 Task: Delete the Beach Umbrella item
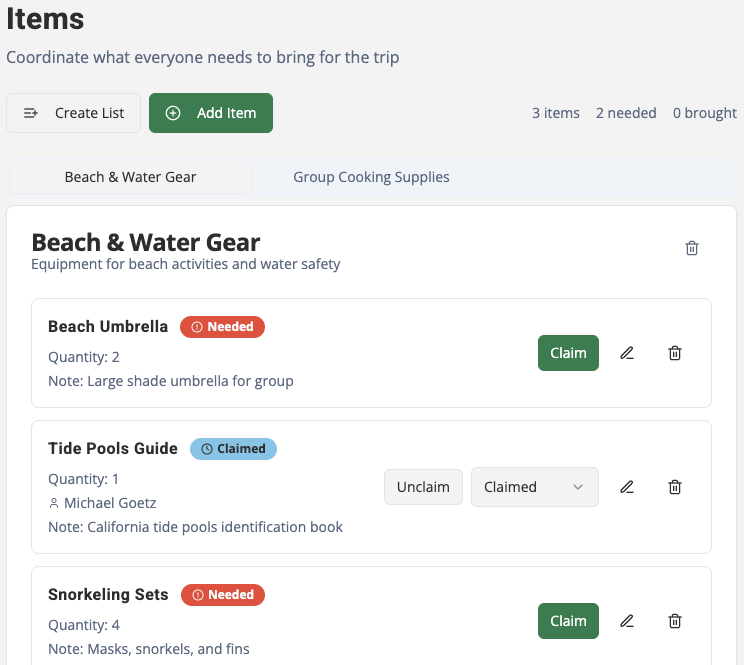point(675,353)
